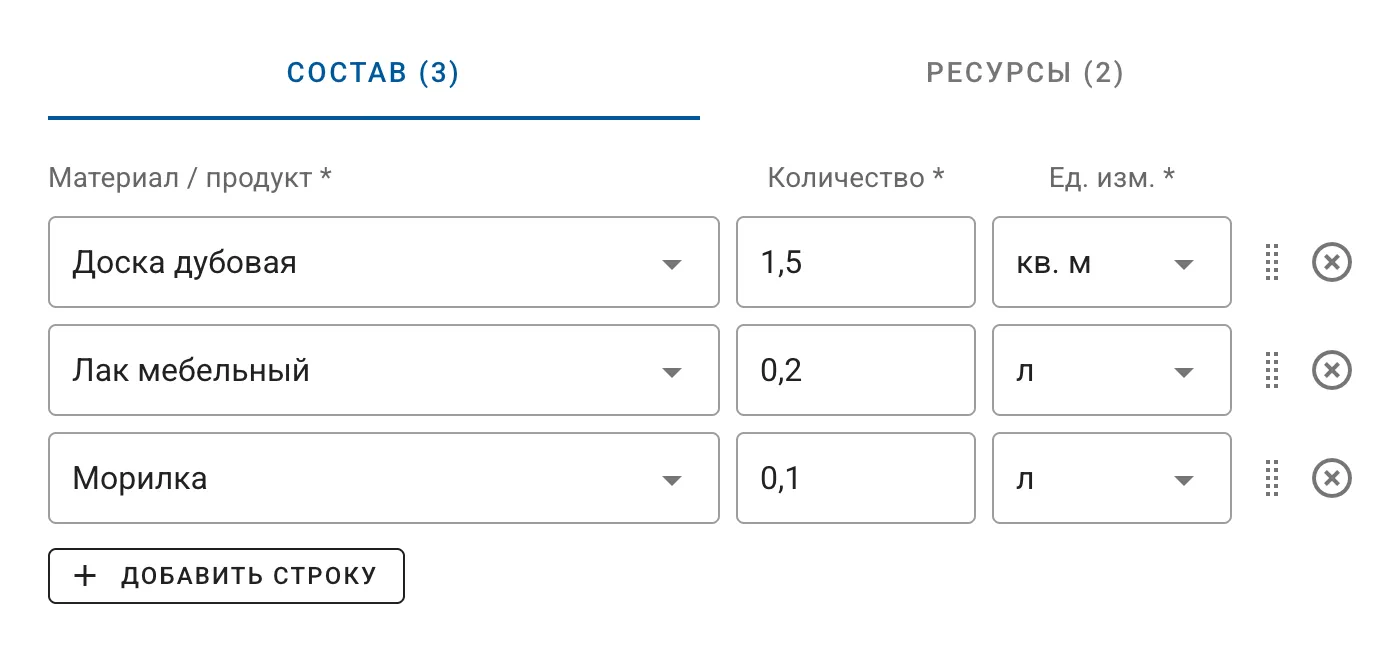Delete the "Лак мебельный" row using the cross icon
The image size is (1400, 652).
pos(1331,370)
